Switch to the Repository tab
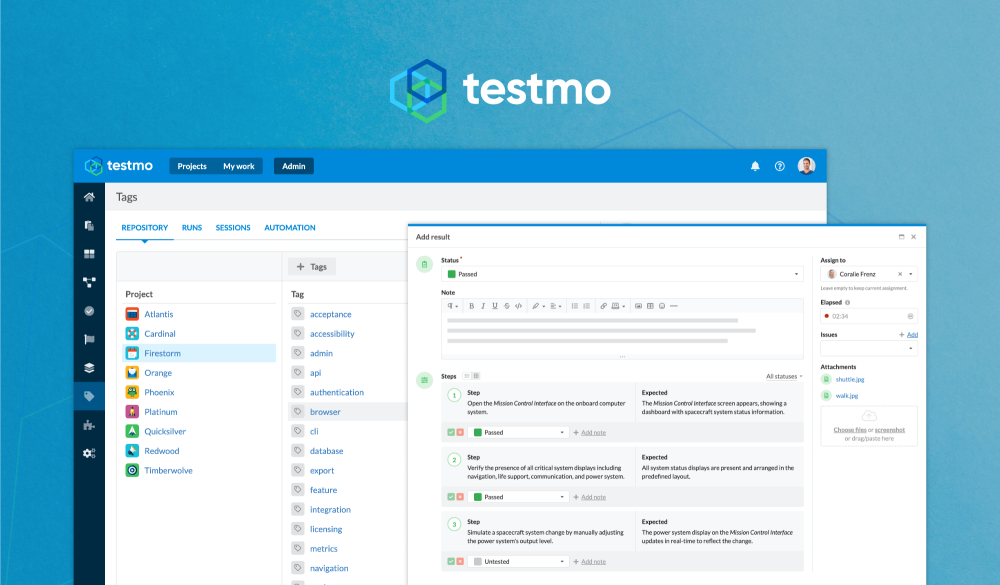 click(x=145, y=228)
